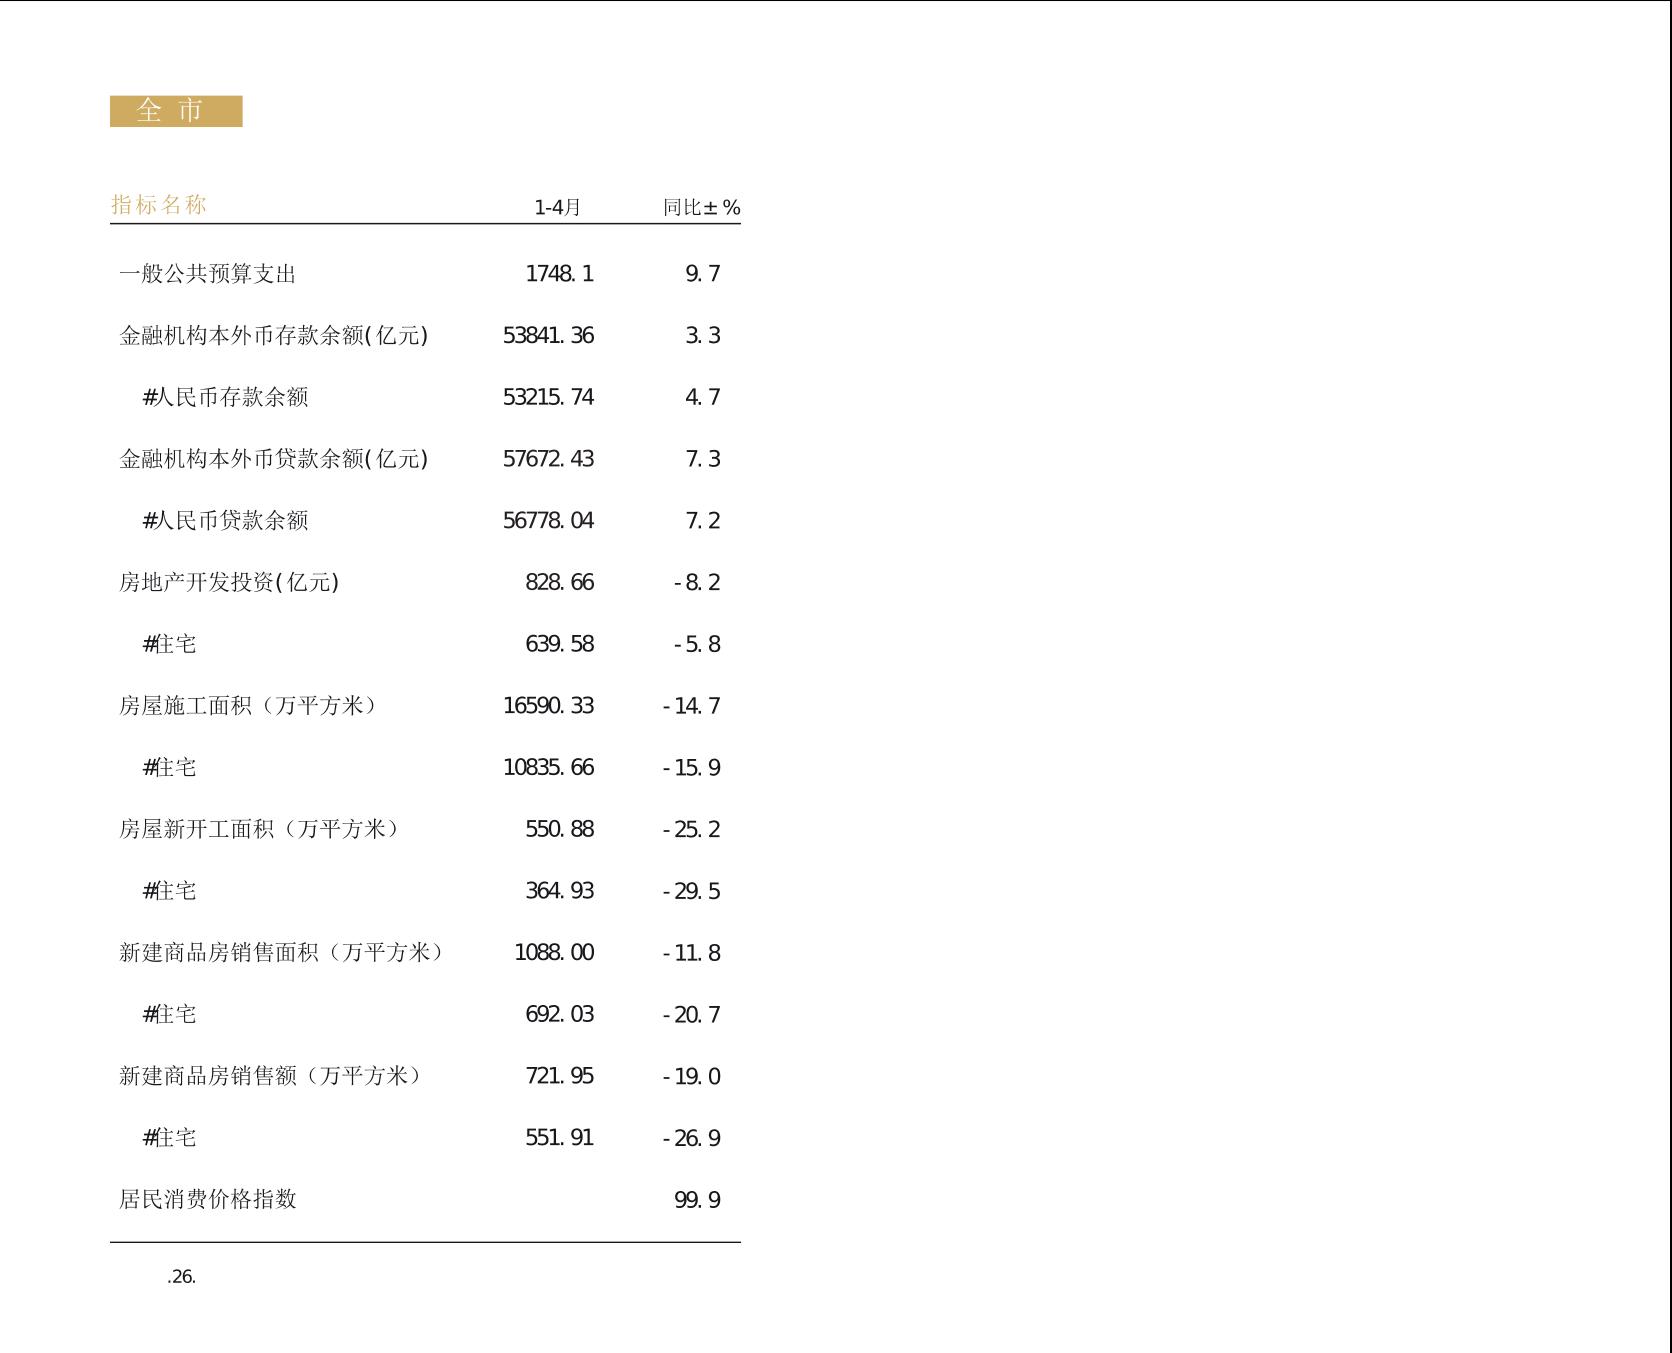Select 金融机构本外币贷款余额(亿元) row label

pos(274,459)
